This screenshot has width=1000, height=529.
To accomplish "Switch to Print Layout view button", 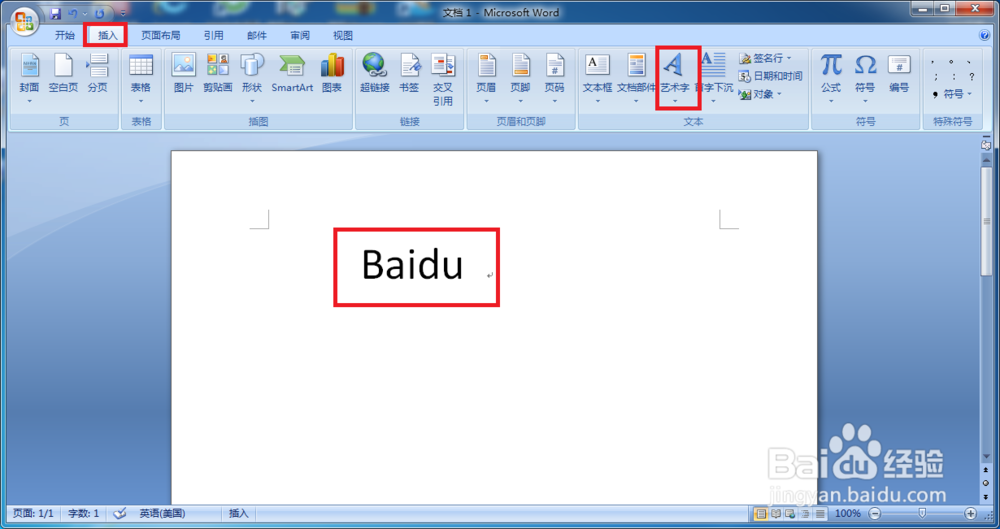I will point(761,514).
